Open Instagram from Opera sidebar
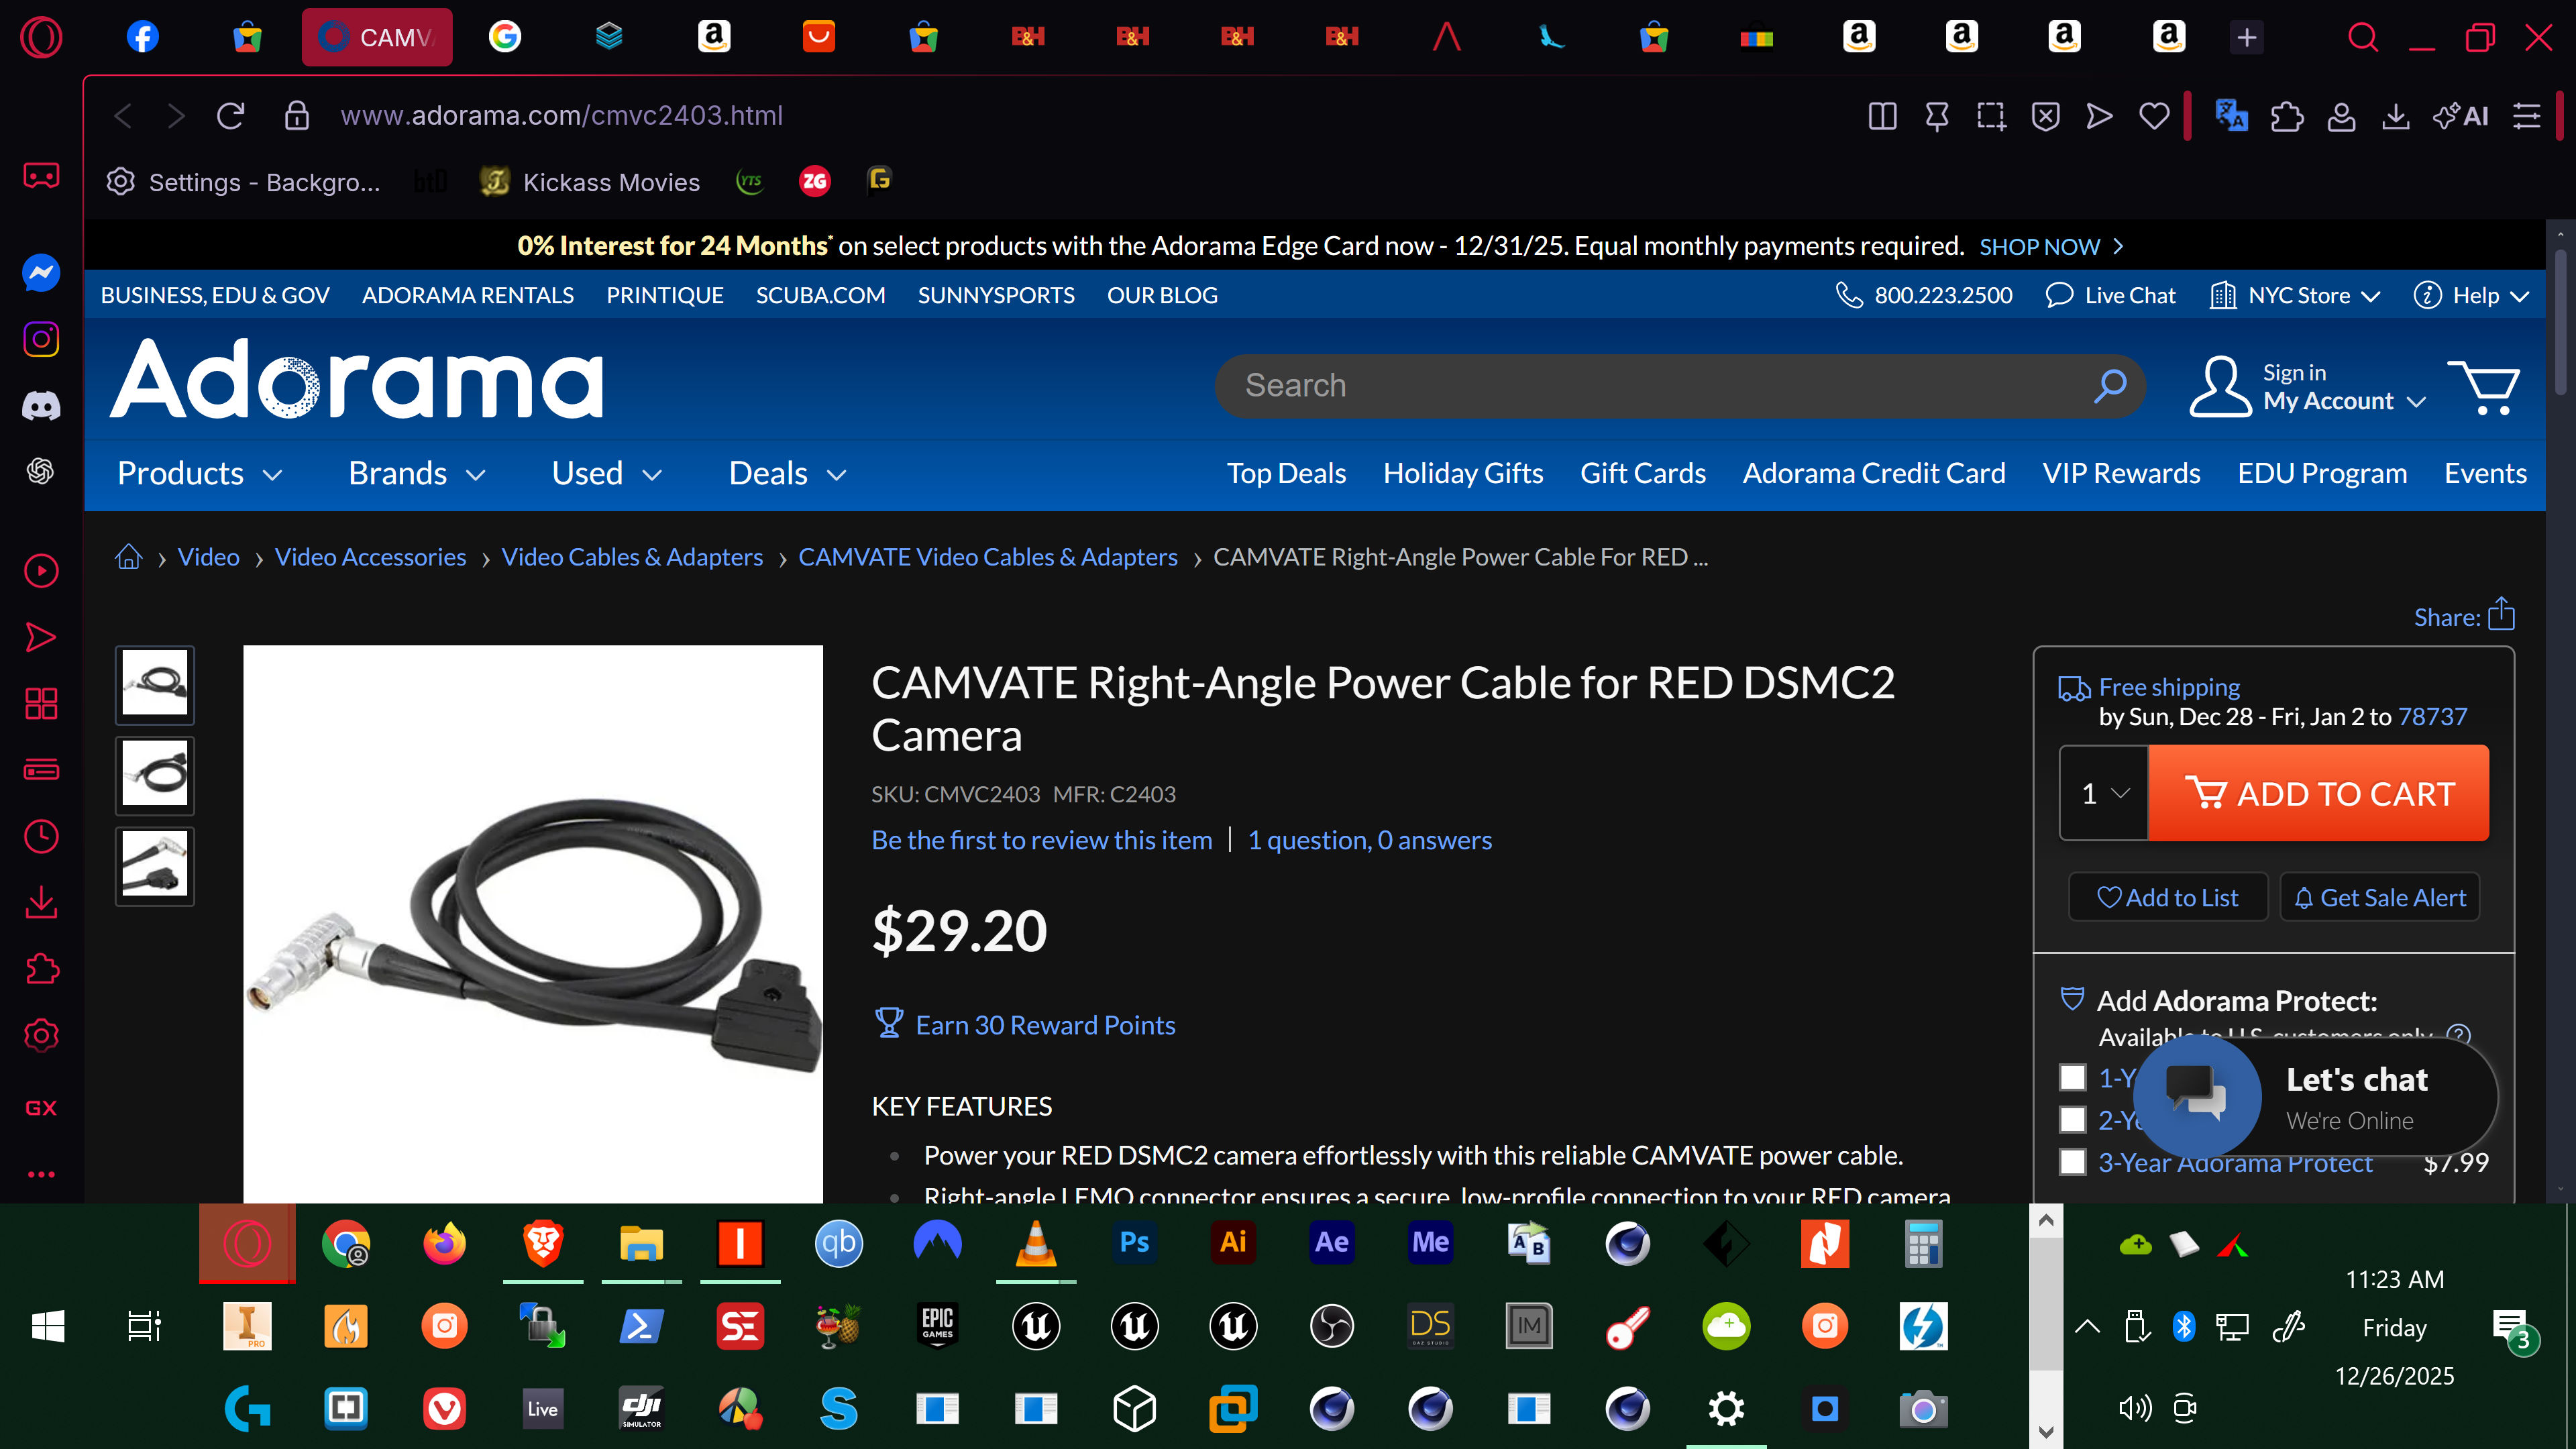 click(41, 339)
